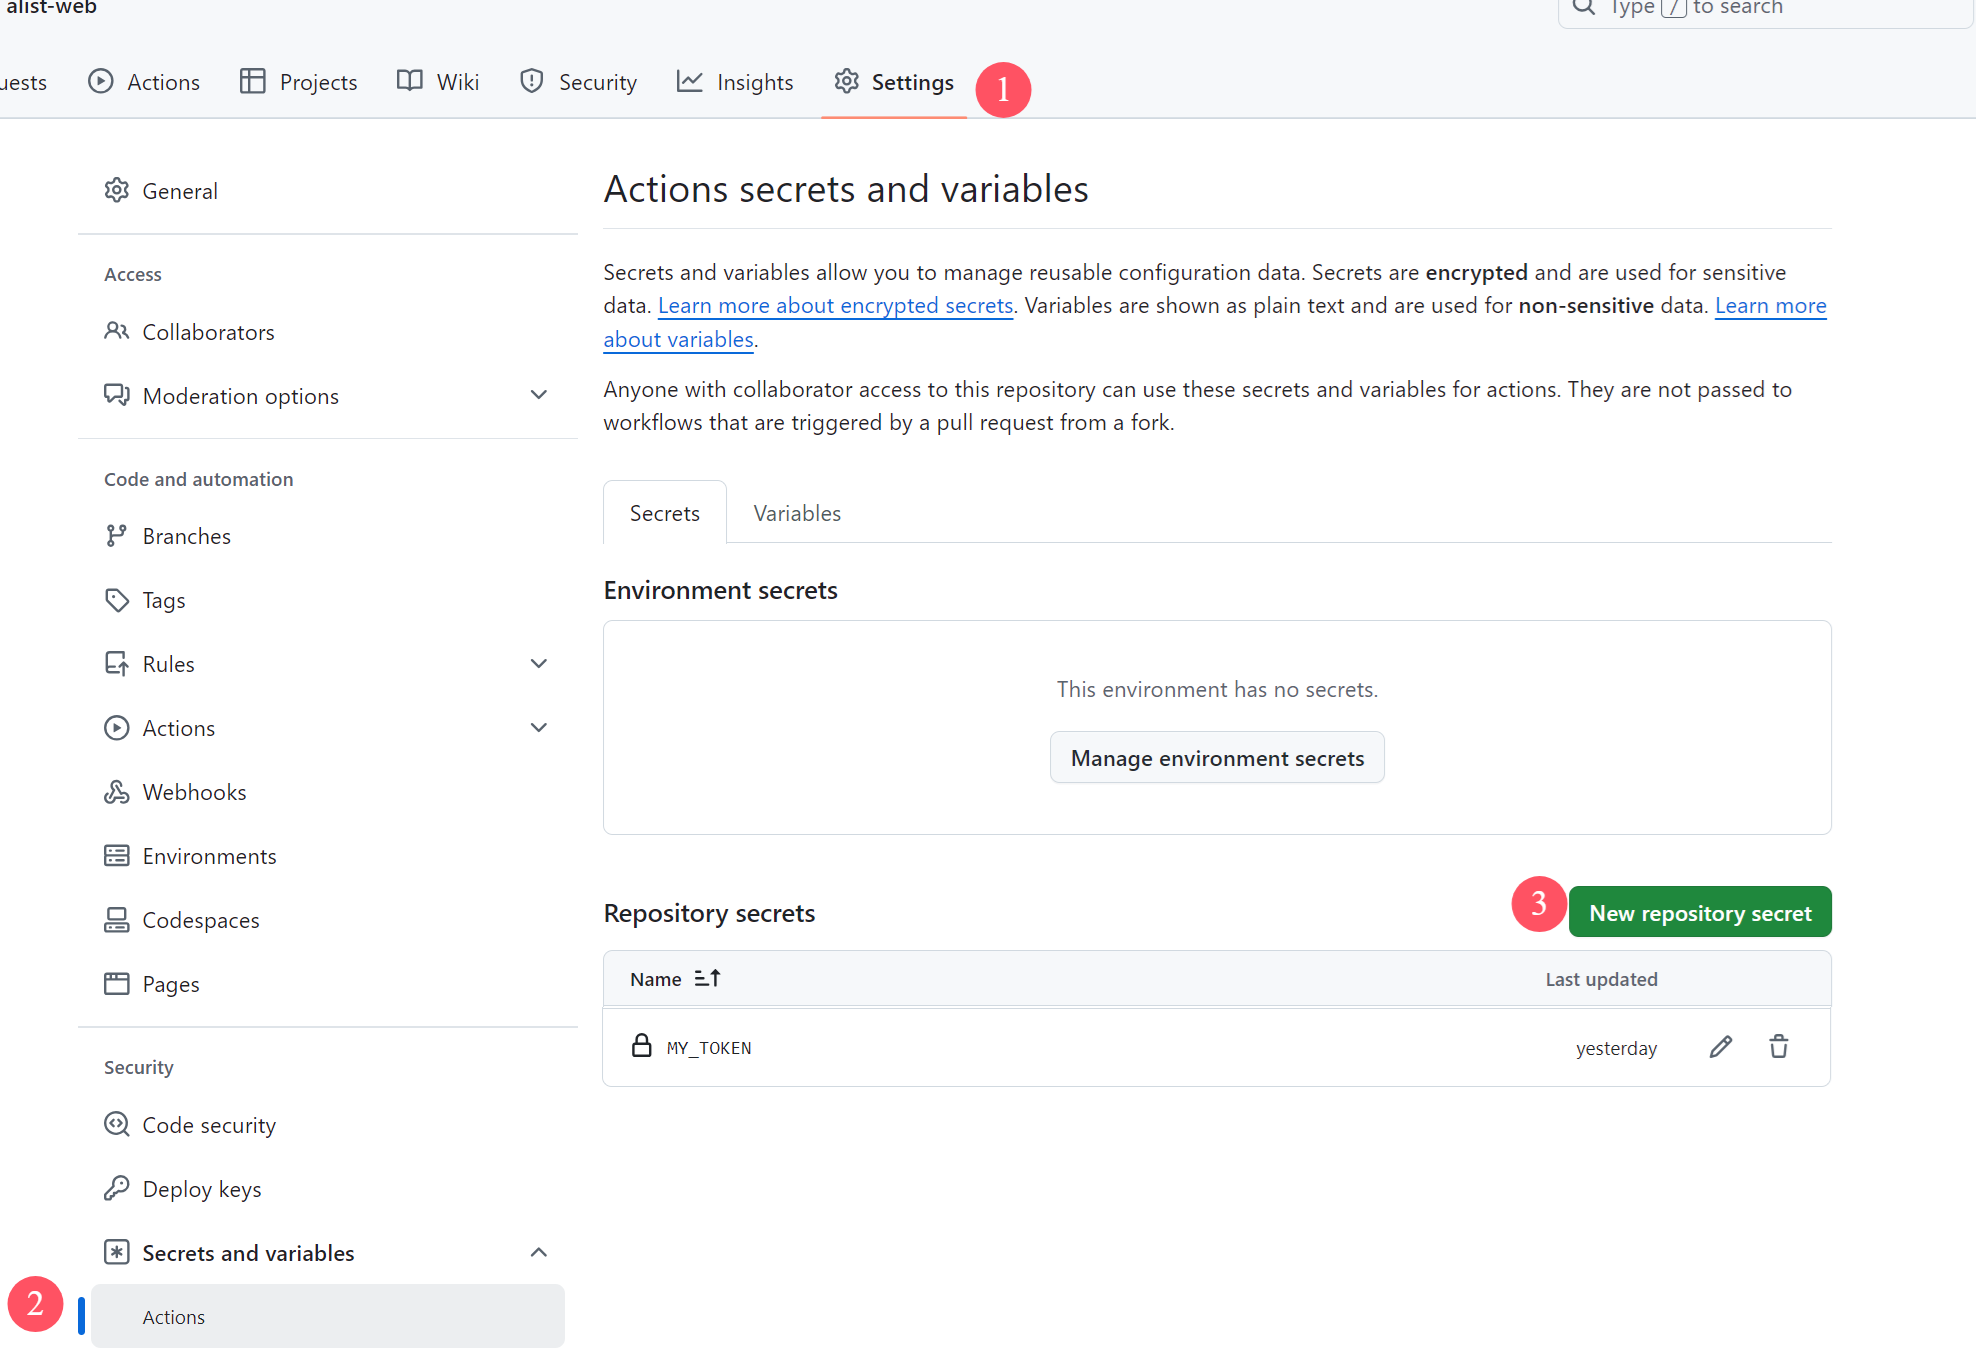Open the Insights tab
1976x1352 pixels.
click(x=735, y=82)
